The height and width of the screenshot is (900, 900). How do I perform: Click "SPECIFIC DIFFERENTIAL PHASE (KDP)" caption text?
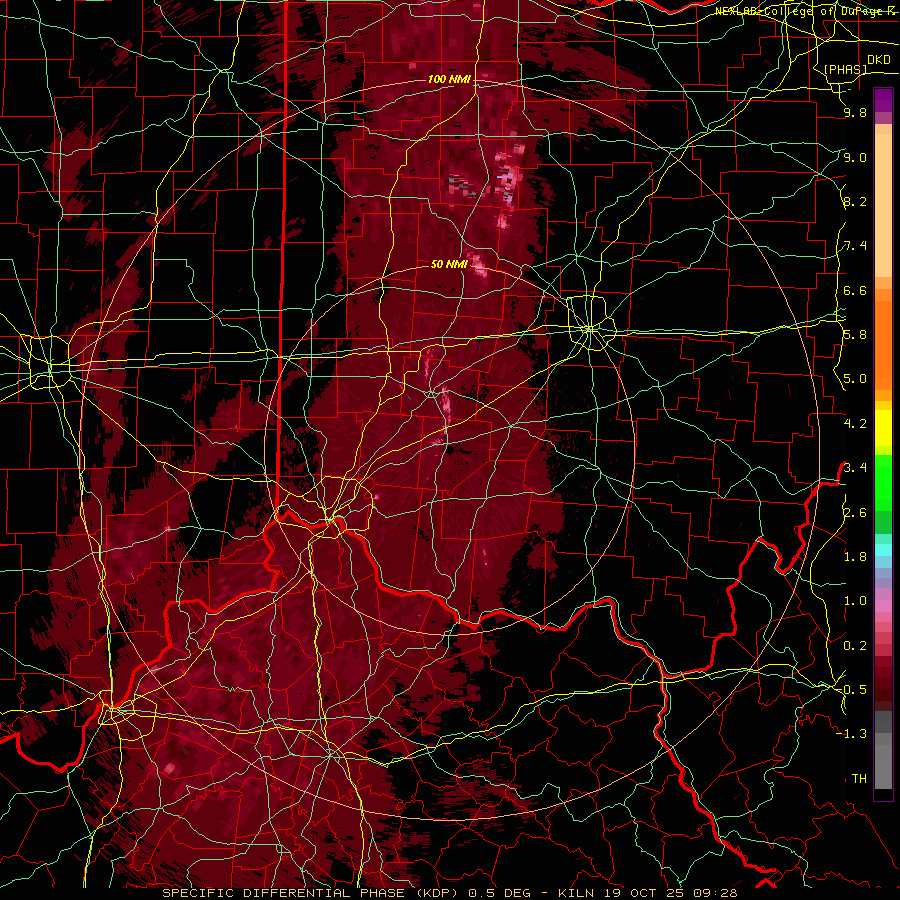click(311, 893)
